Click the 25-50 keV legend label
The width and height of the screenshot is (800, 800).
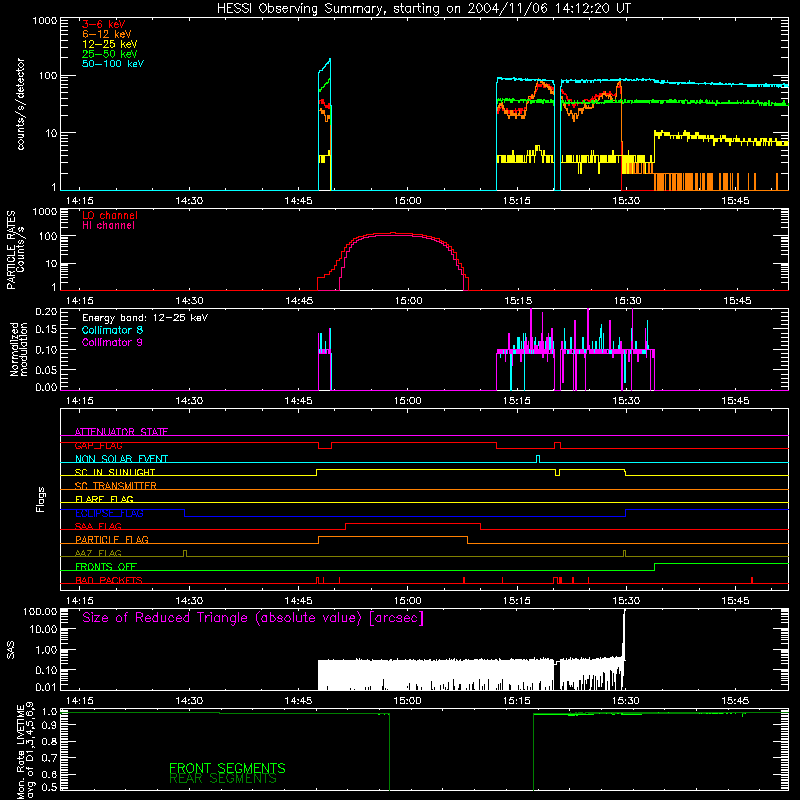(x=110, y=54)
